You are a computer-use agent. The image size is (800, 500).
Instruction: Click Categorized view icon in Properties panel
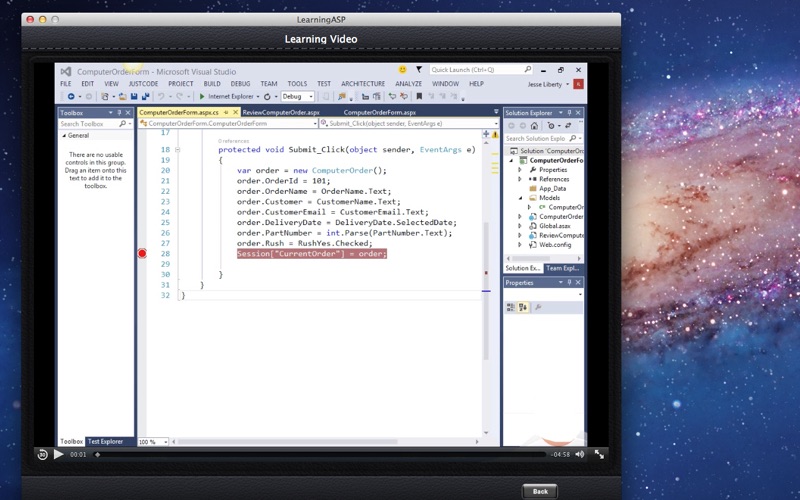(510, 307)
